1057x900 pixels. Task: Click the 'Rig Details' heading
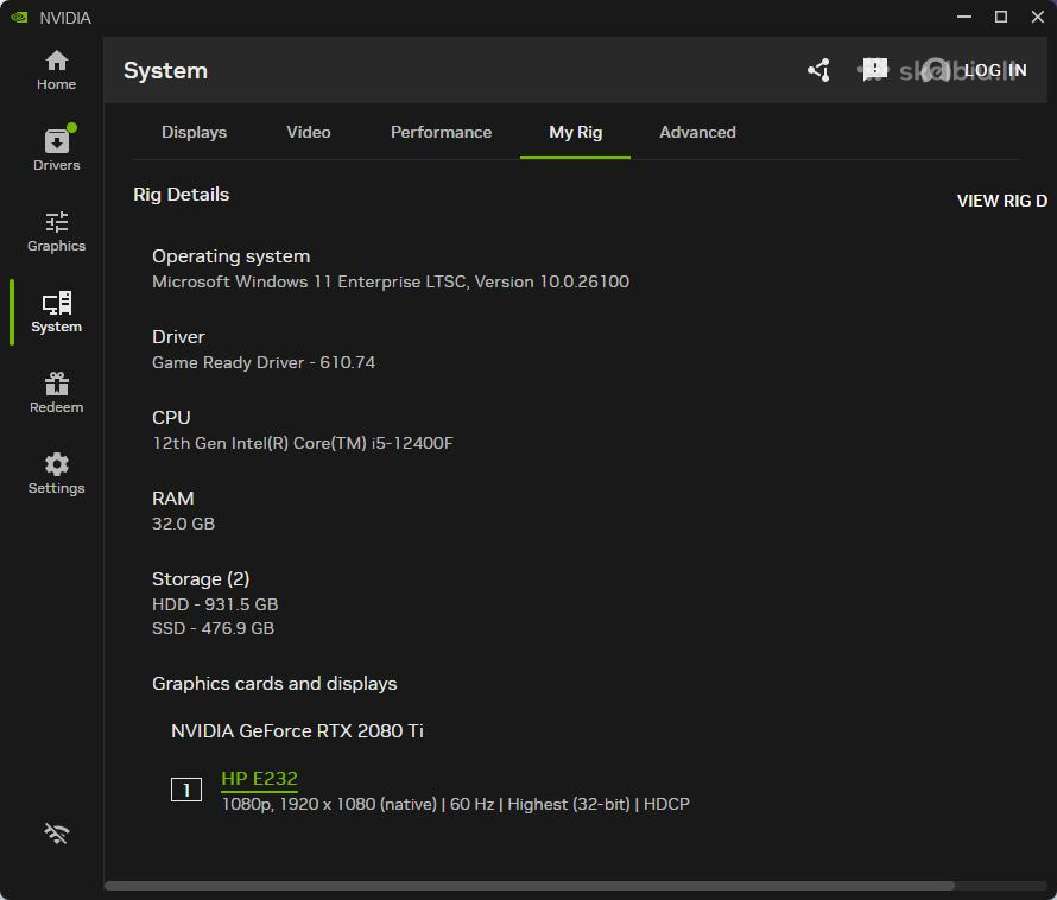[x=181, y=195]
